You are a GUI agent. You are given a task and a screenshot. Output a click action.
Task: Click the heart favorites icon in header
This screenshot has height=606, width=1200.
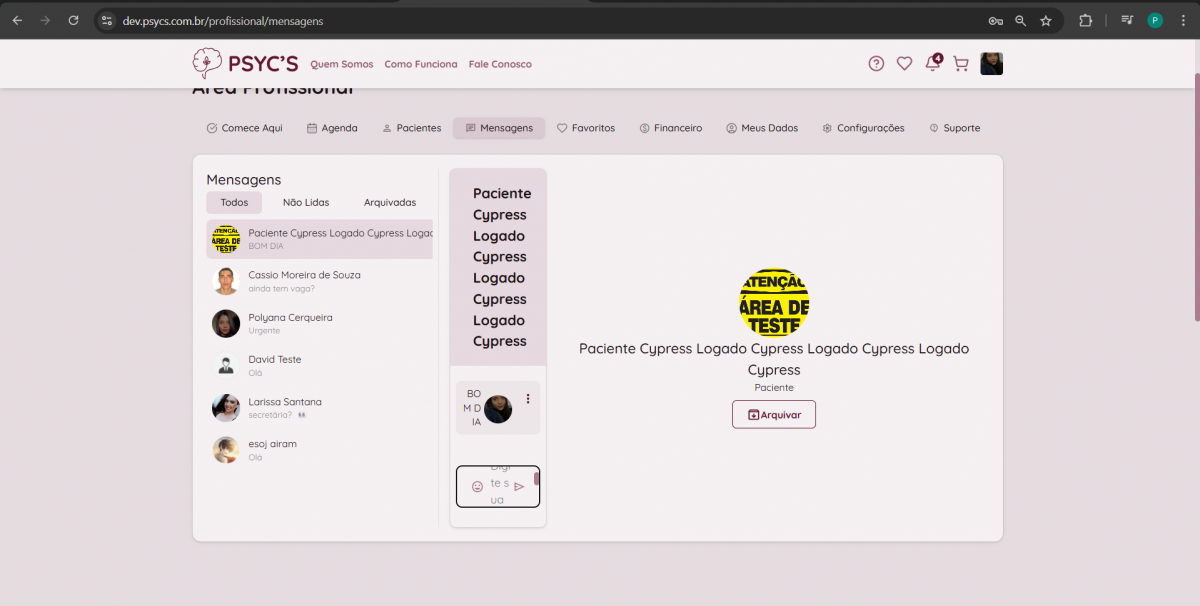(904, 64)
